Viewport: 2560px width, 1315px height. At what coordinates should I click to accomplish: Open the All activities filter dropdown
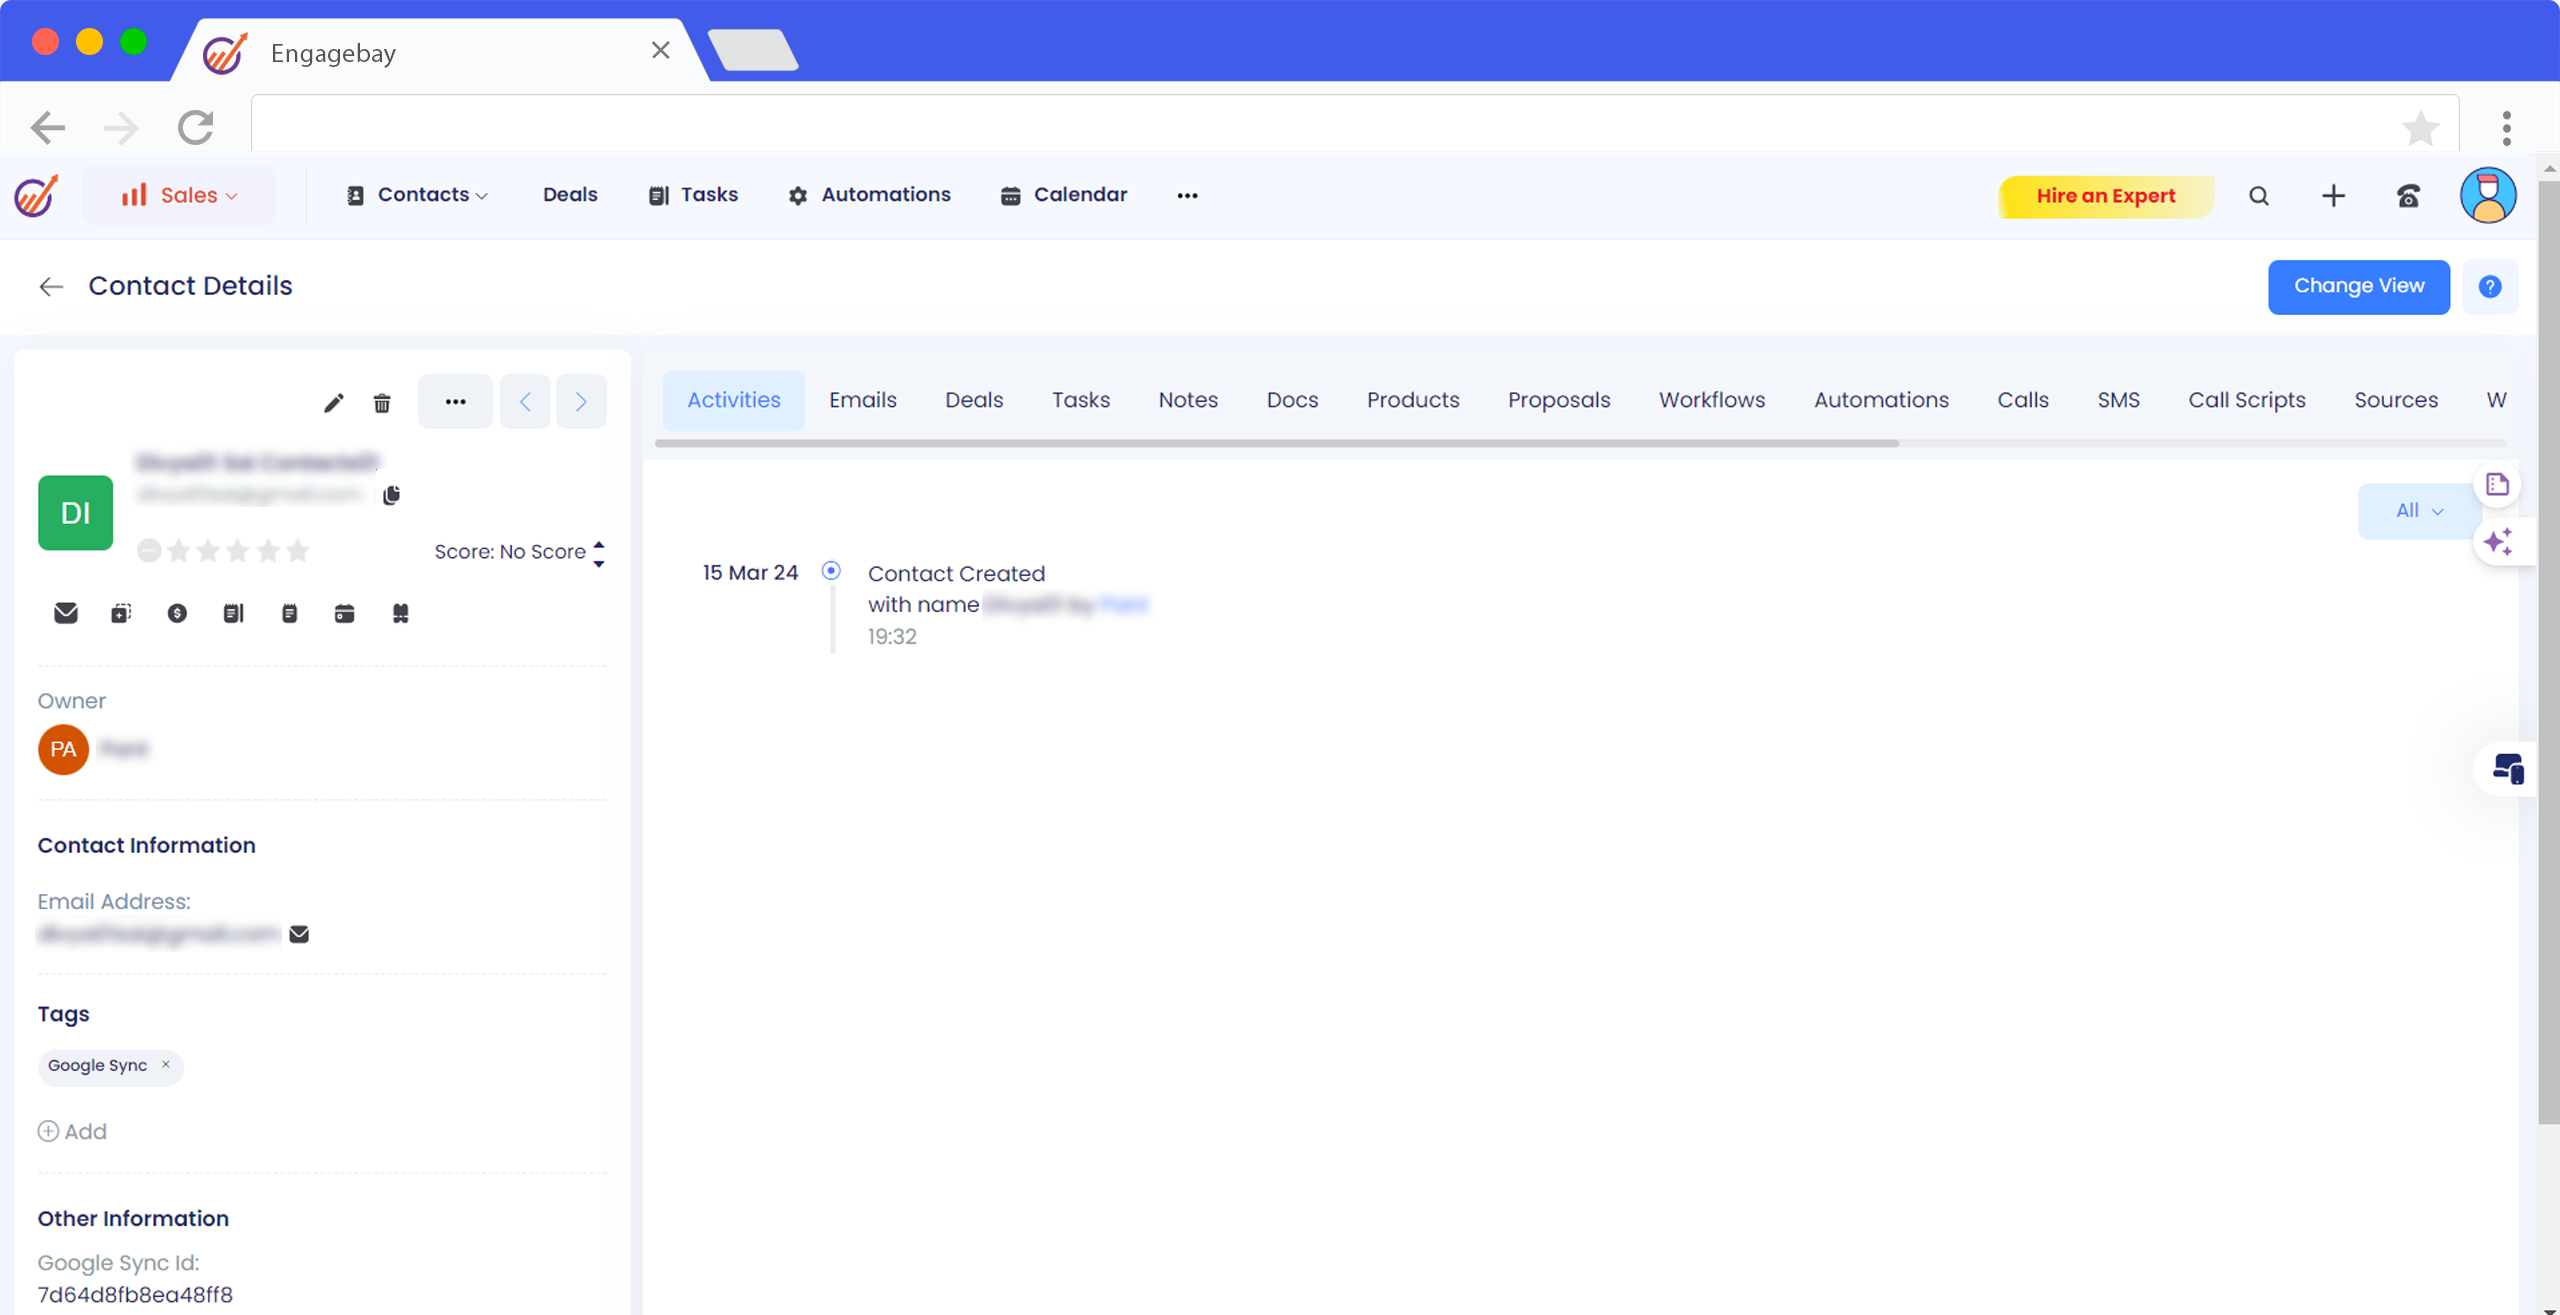click(x=2418, y=511)
